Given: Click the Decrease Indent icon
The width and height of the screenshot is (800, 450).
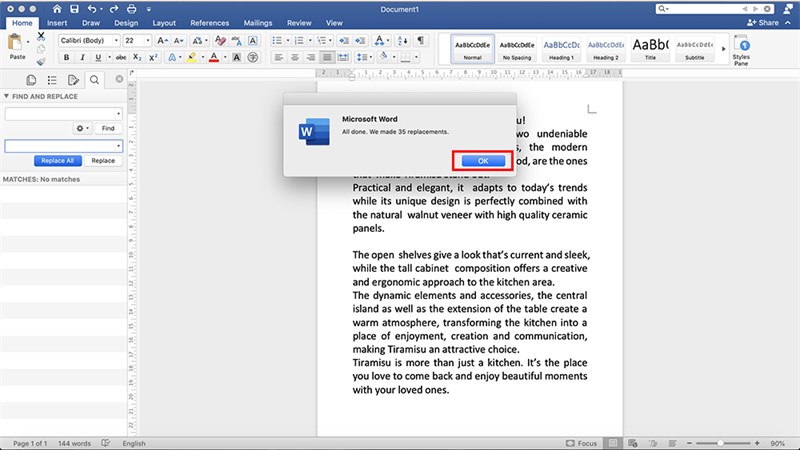Looking at the screenshot, I should click(x=344, y=41).
